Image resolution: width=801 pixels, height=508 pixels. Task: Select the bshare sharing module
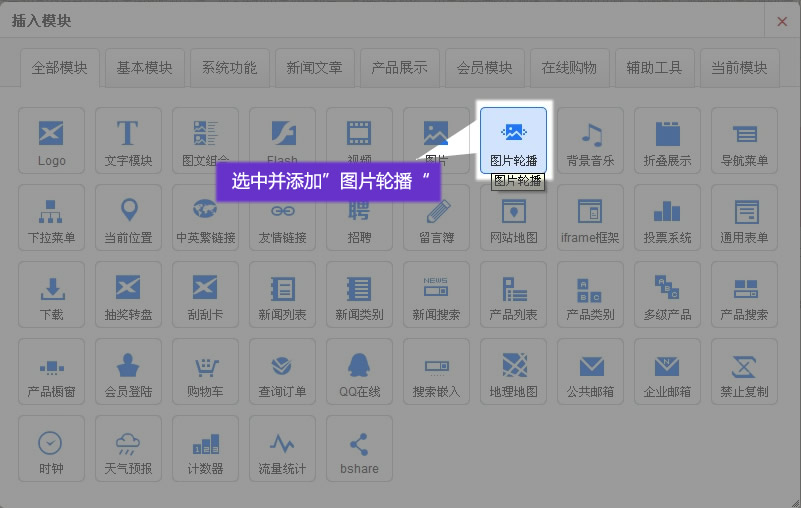coord(359,449)
